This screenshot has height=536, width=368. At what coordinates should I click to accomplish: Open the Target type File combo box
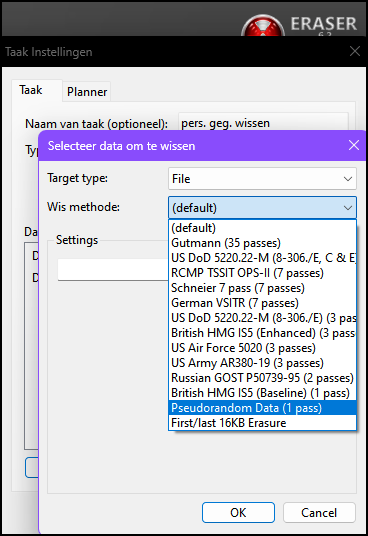[x=262, y=178]
